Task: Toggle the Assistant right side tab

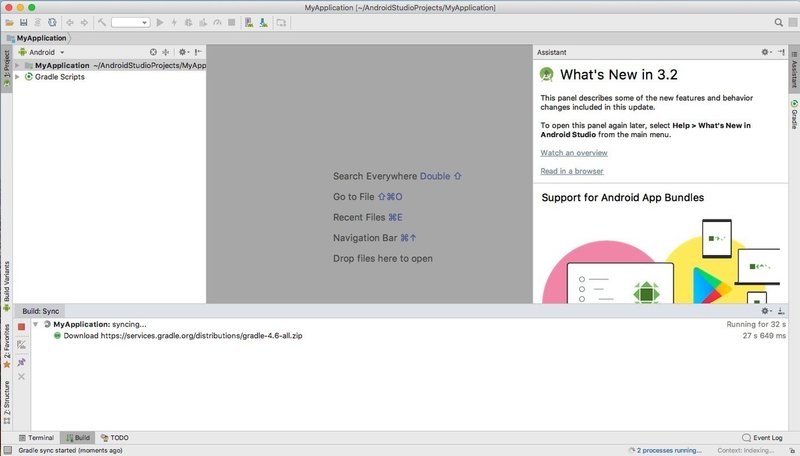Action: coord(794,69)
